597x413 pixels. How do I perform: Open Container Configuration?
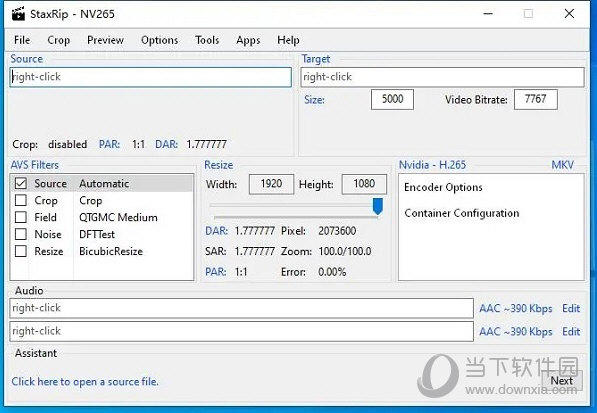point(461,213)
